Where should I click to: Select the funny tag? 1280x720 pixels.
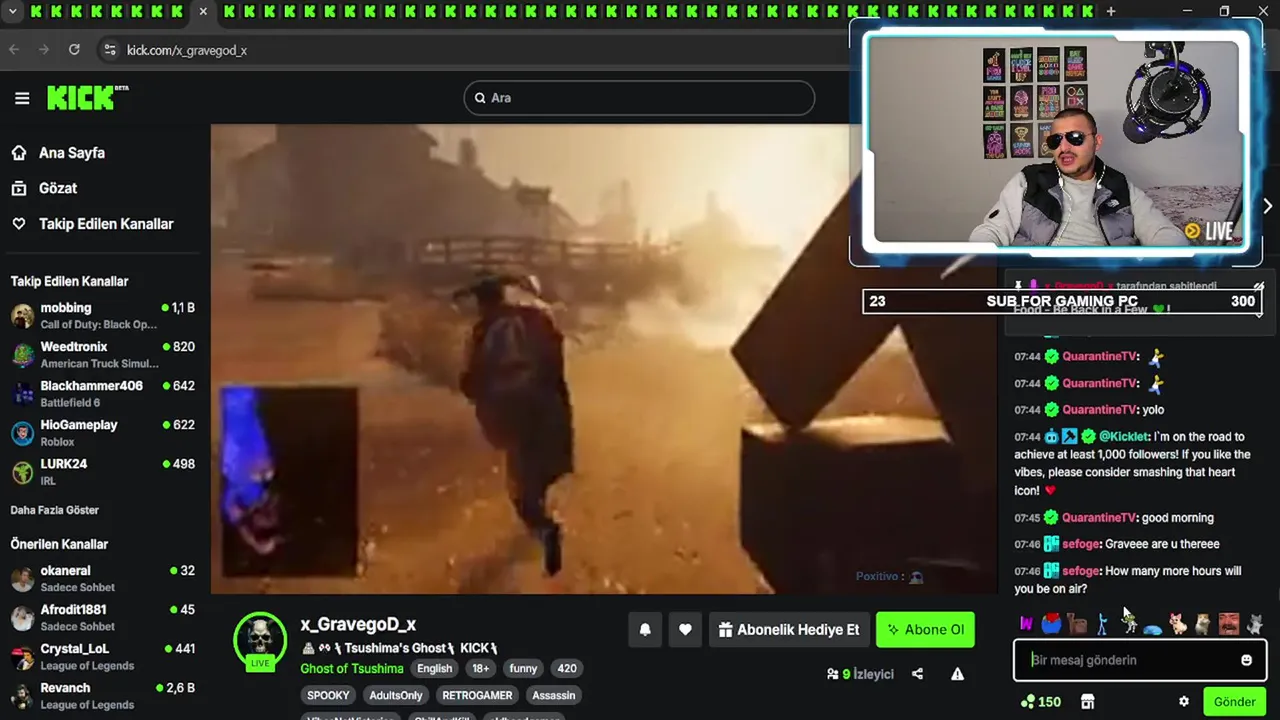pyautogui.click(x=523, y=668)
